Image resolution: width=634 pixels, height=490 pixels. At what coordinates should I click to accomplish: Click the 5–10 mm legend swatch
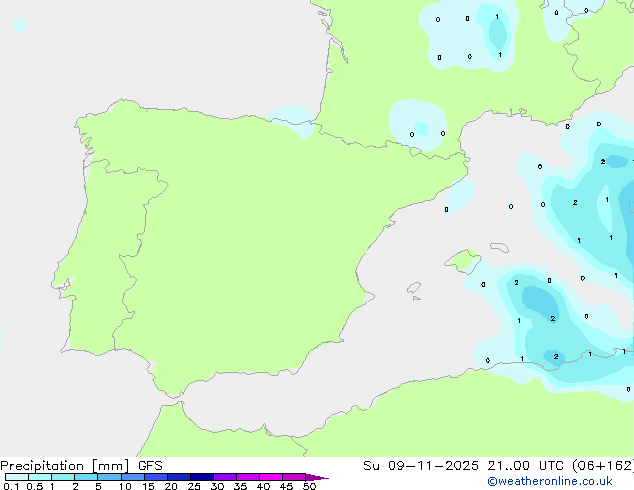pyautogui.click(x=109, y=477)
